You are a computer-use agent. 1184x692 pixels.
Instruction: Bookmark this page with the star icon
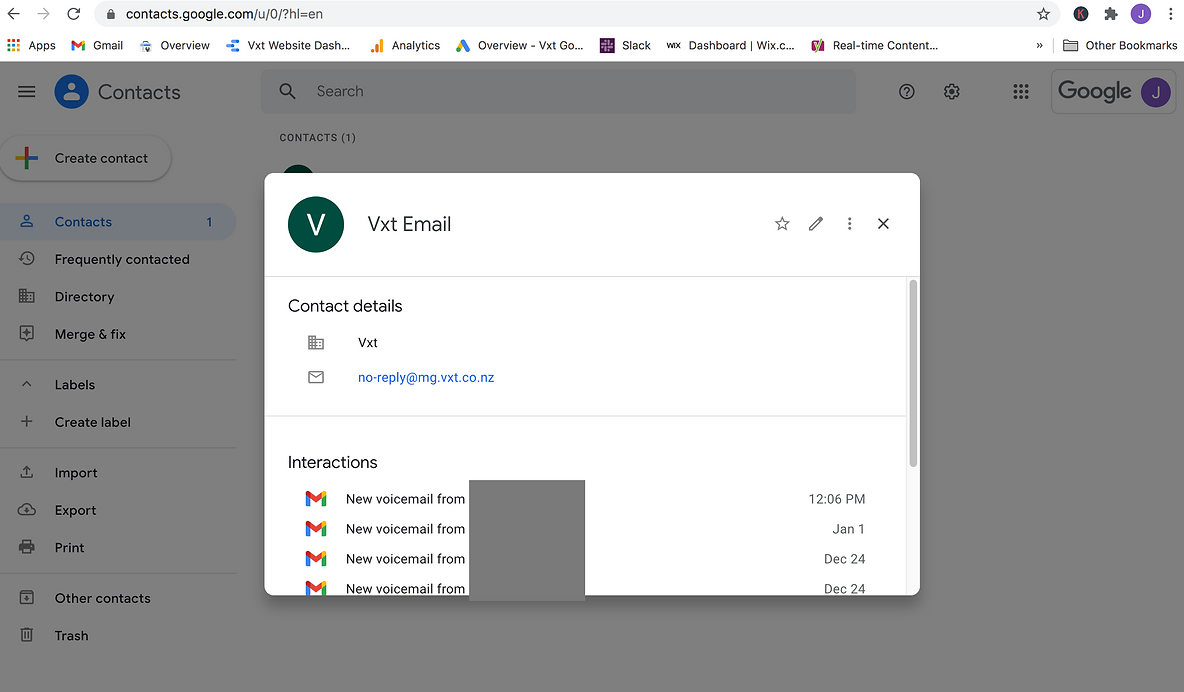coord(1044,14)
